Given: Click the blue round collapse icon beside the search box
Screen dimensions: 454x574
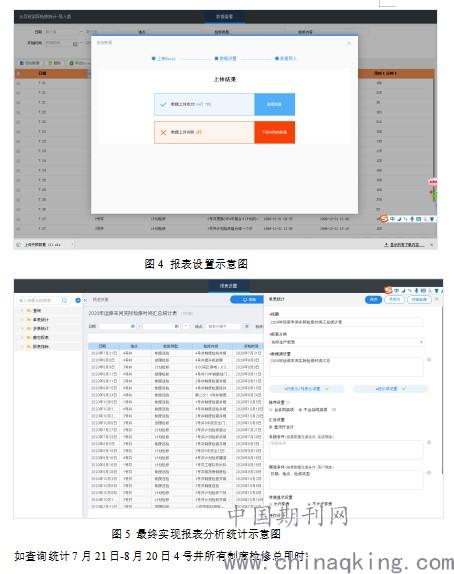Looking at the screenshot, I should point(78,300).
